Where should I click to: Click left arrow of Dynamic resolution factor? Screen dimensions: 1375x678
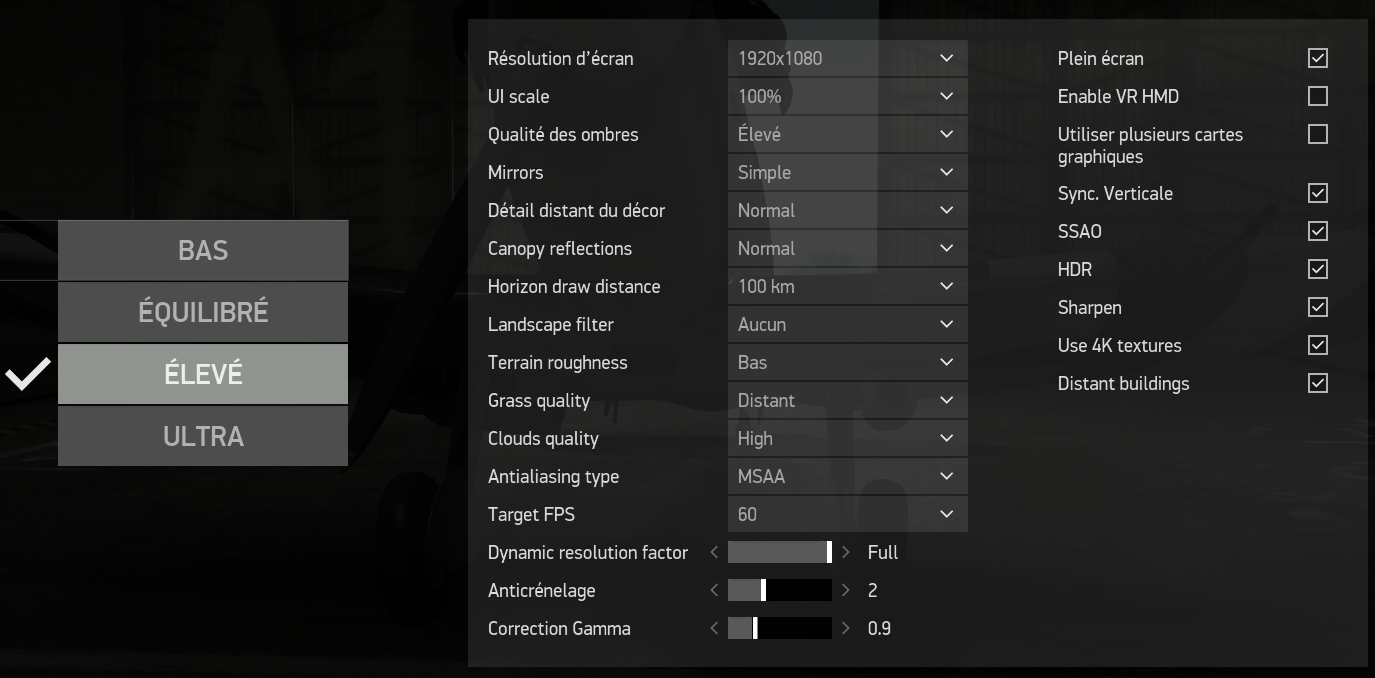click(x=714, y=552)
